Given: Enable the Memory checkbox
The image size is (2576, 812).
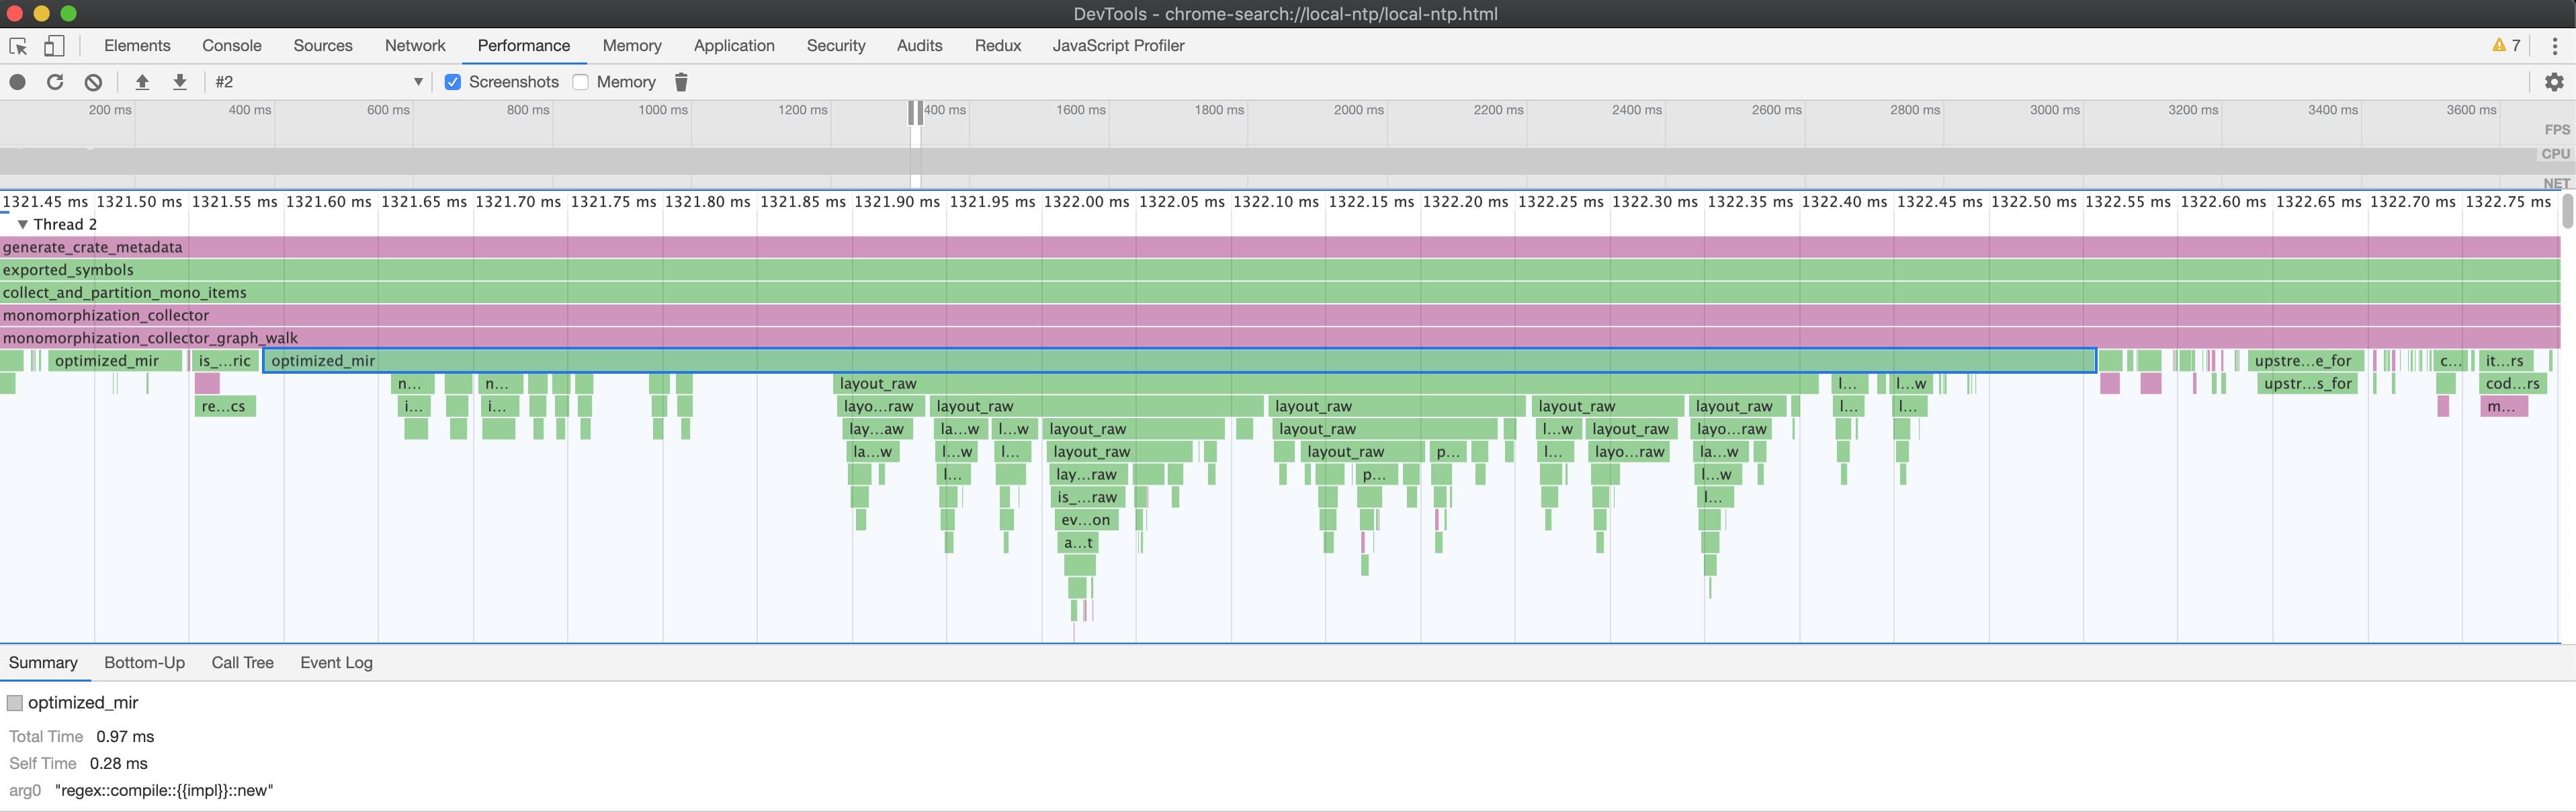Looking at the screenshot, I should (x=581, y=82).
